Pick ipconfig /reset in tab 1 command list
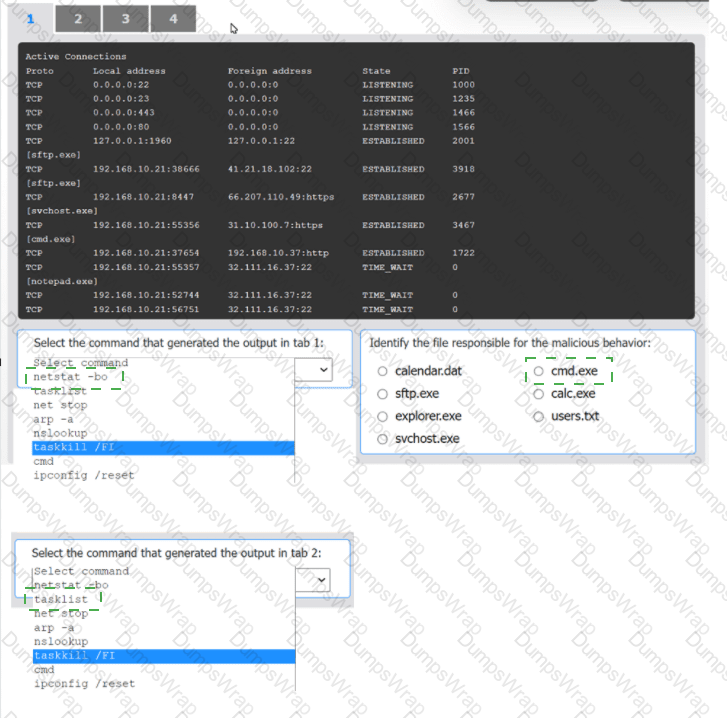 pyautogui.click(x=83, y=475)
